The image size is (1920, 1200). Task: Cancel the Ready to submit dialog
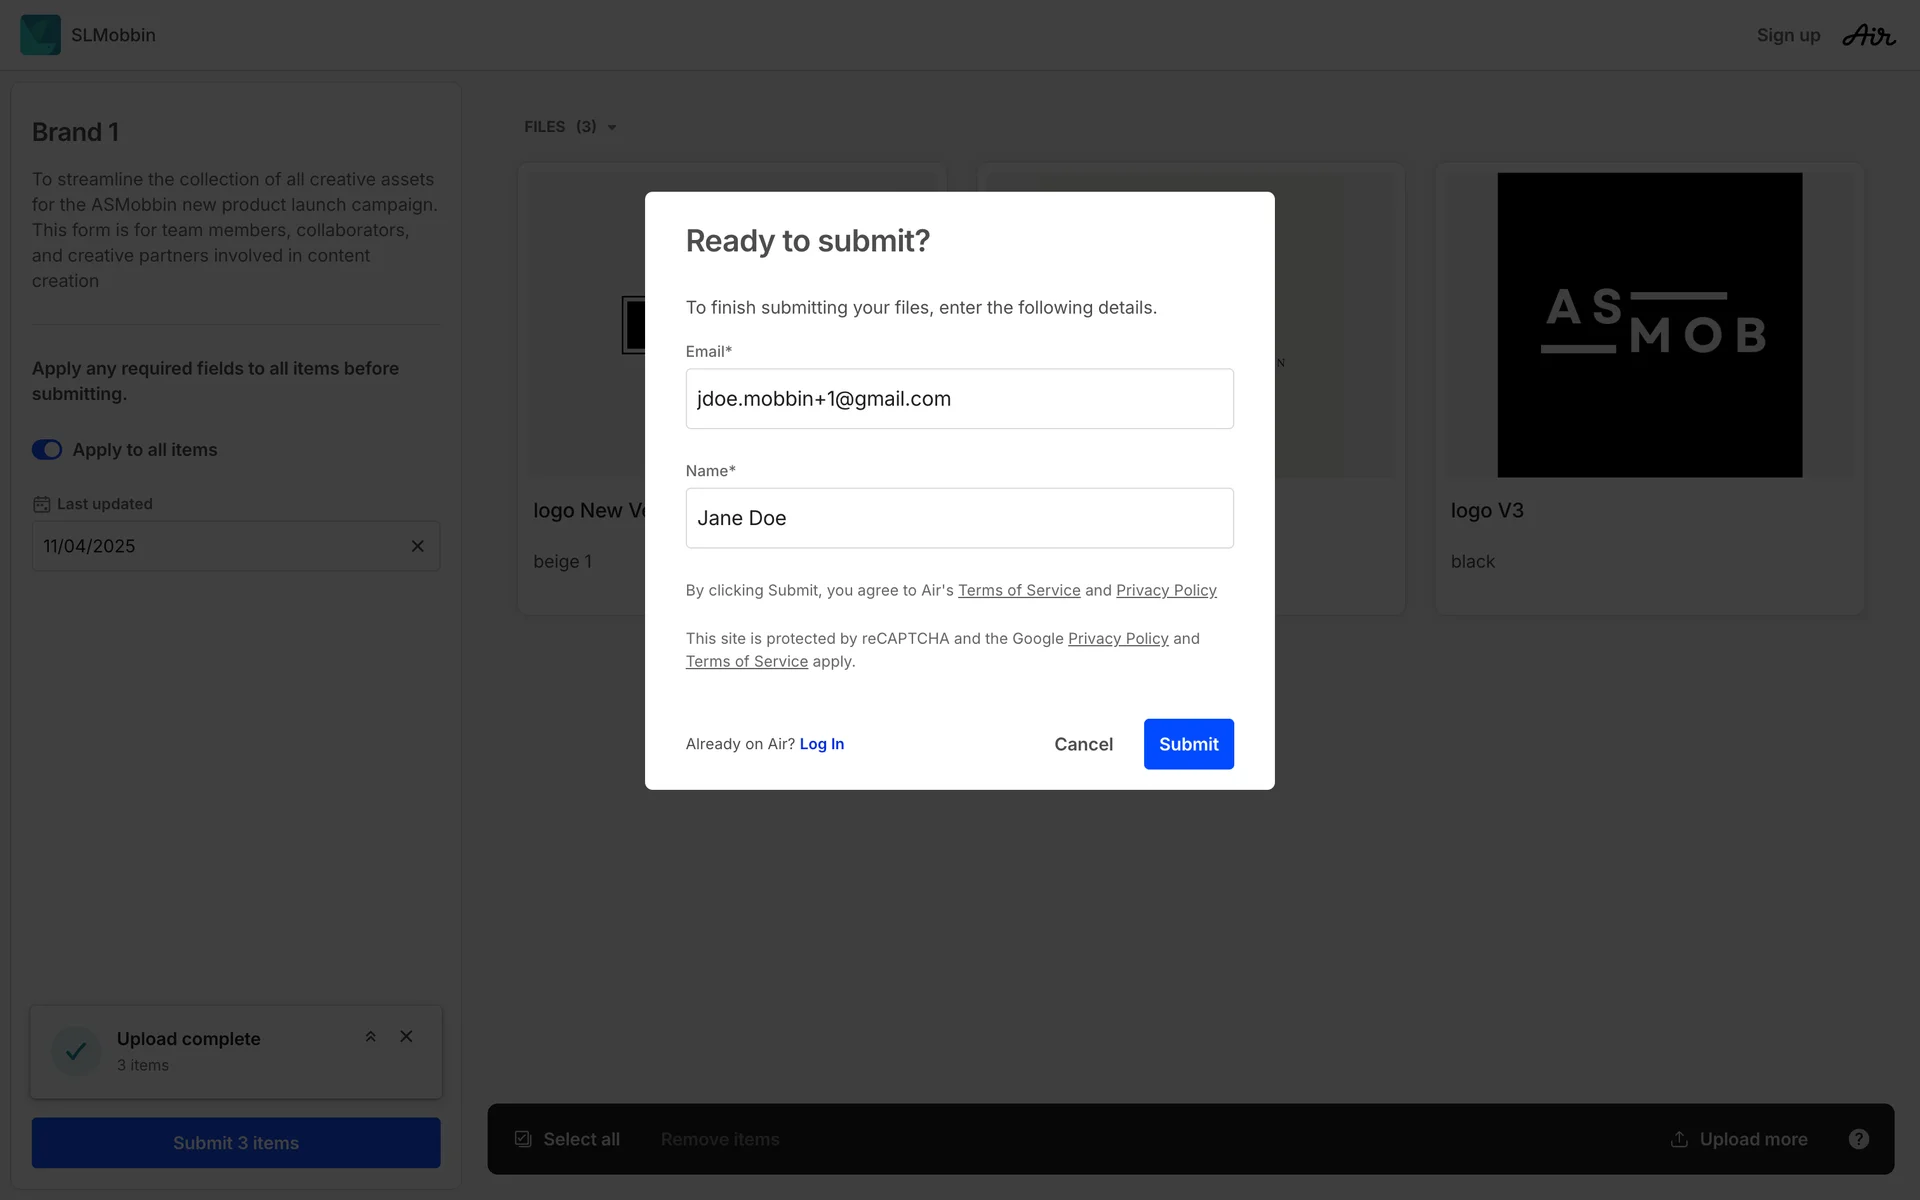(1083, 744)
